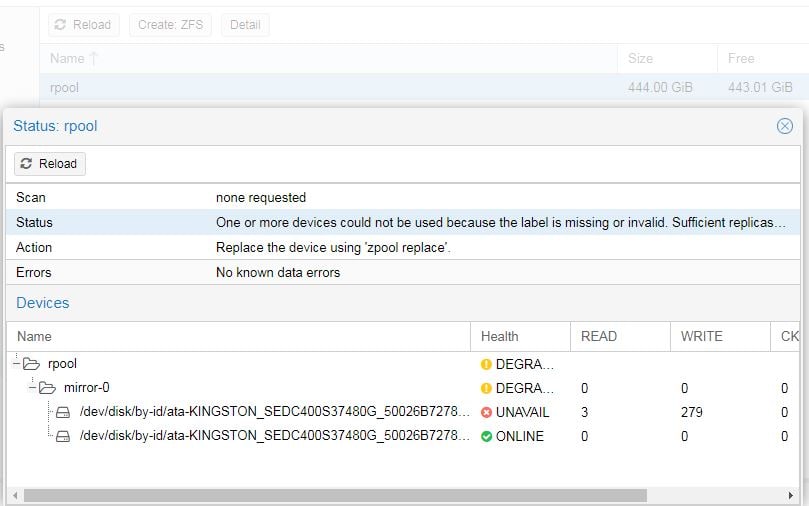Select the Scan row
This screenshot has height=506, width=809.
click(403, 197)
